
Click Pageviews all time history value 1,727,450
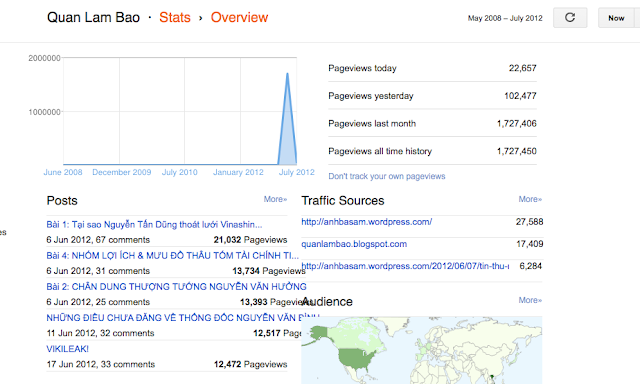tap(517, 151)
